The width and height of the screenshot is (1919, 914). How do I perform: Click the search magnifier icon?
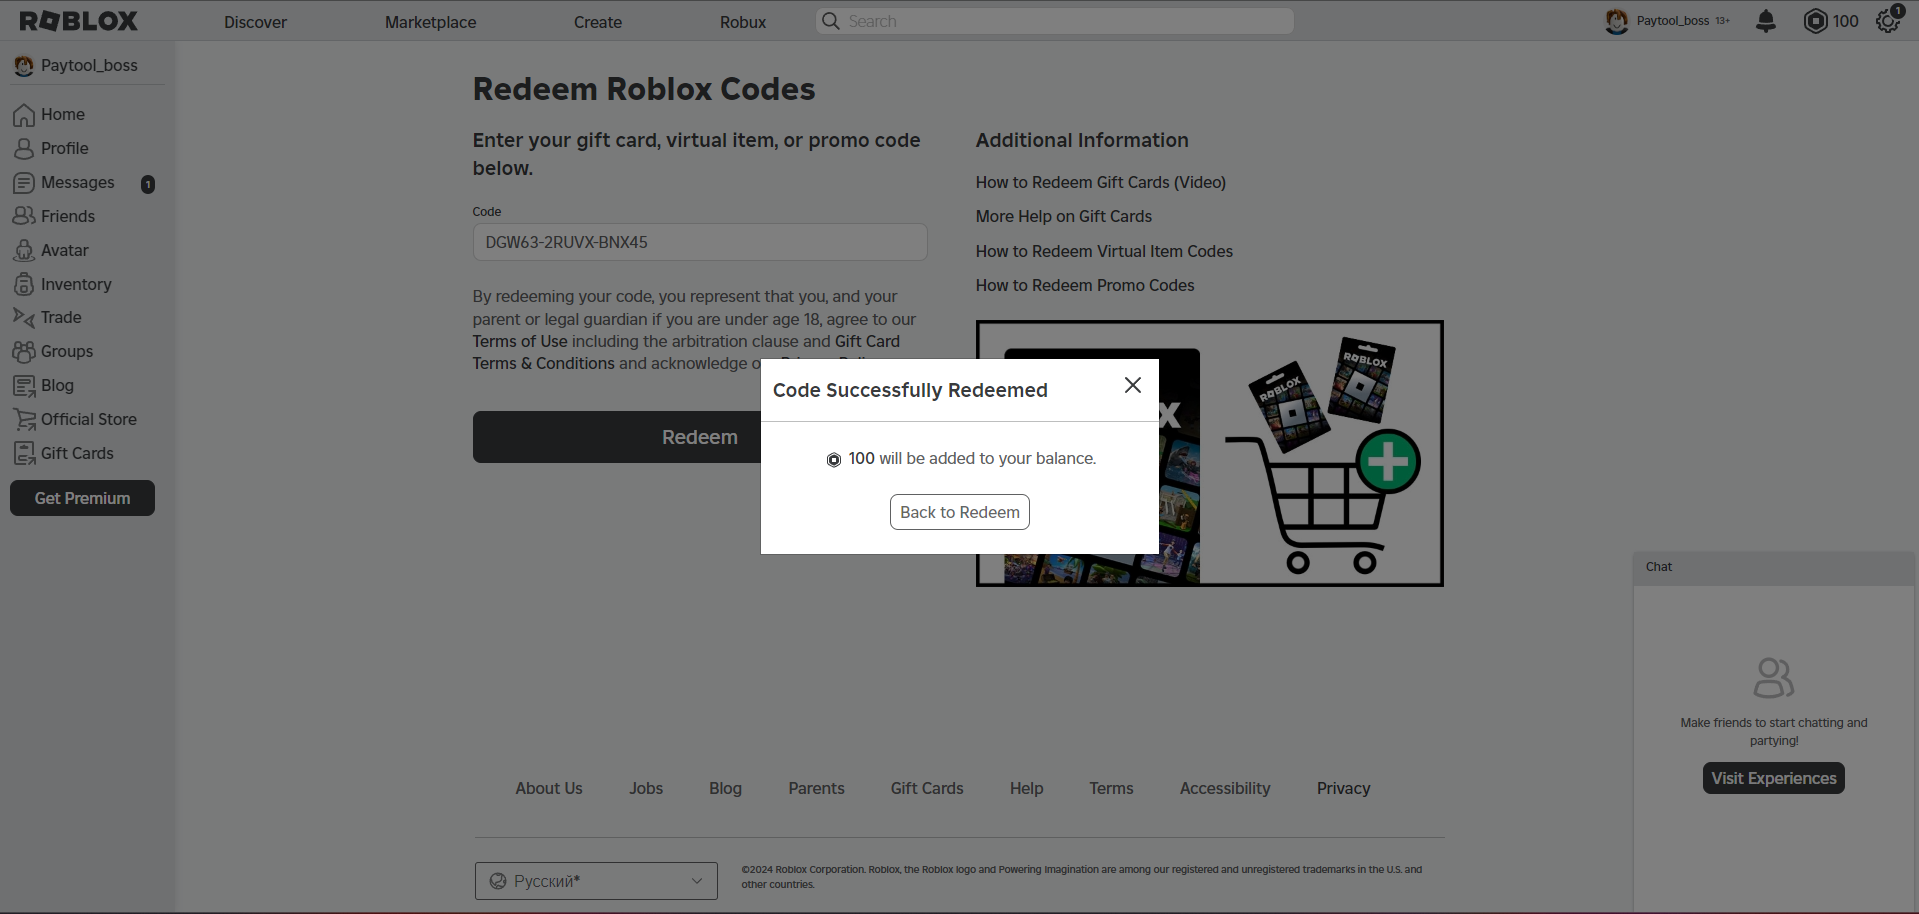tap(830, 21)
